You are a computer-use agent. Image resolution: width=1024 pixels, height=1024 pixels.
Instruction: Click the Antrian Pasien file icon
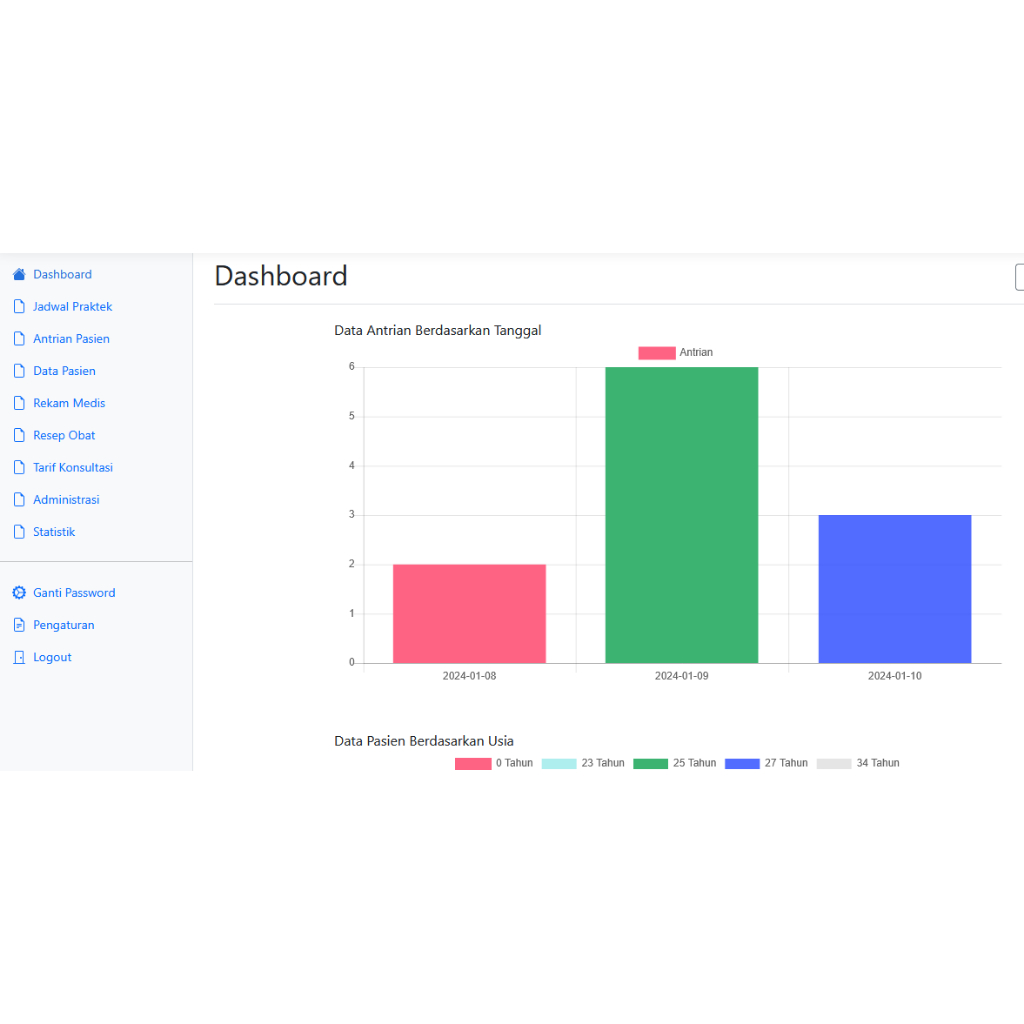[x=19, y=338]
